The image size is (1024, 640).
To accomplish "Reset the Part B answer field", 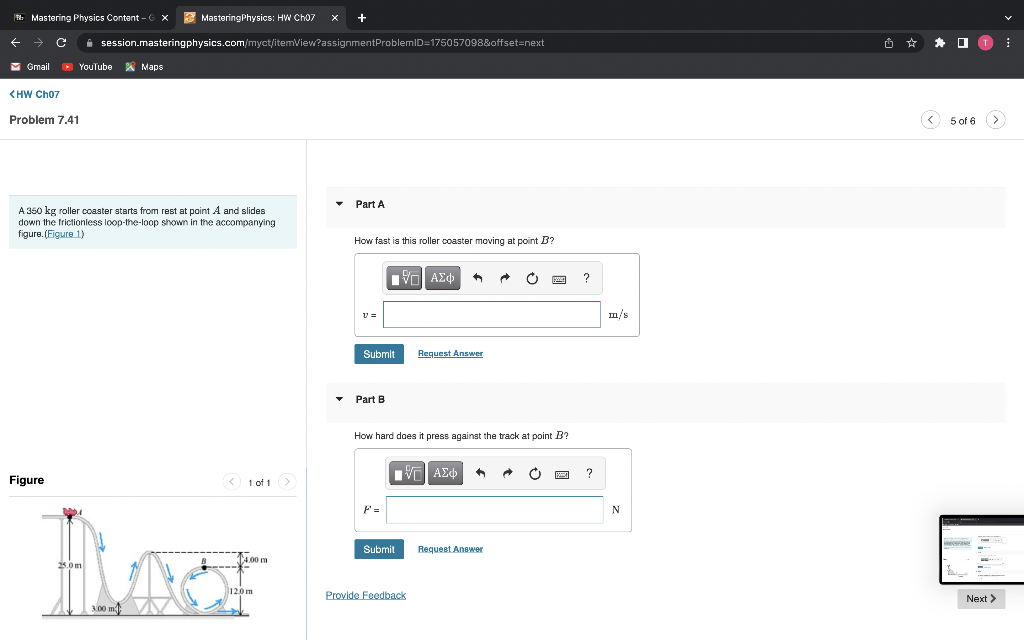I will (x=535, y=473).
